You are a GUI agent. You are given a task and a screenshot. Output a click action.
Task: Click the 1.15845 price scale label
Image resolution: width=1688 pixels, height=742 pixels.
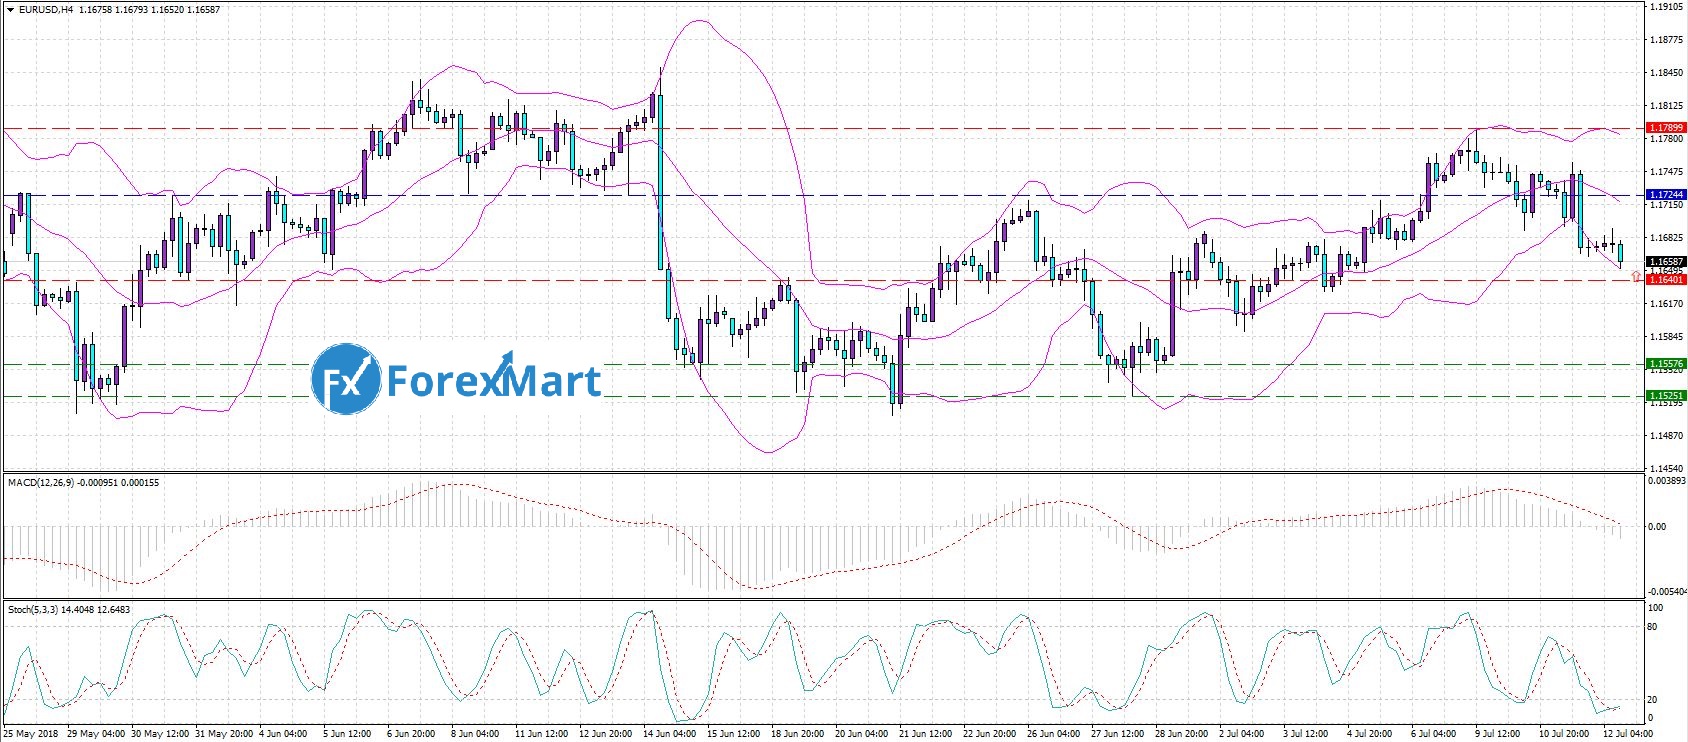(x=1666, y=336)
